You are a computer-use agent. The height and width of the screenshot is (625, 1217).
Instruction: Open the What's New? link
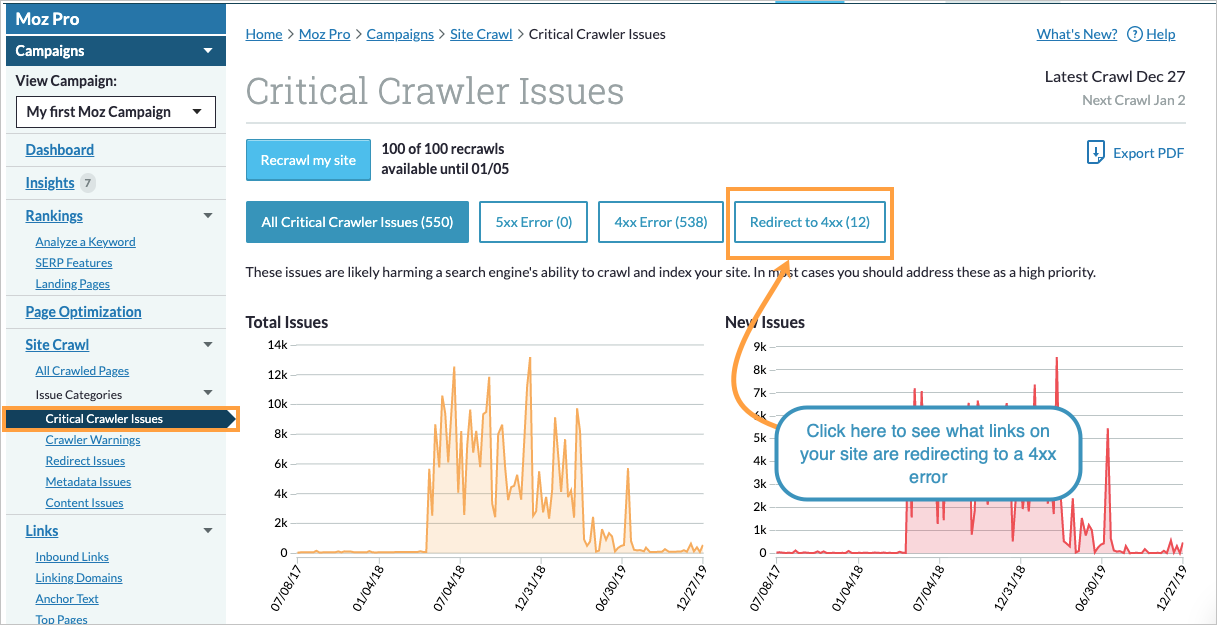(1076, 34)
